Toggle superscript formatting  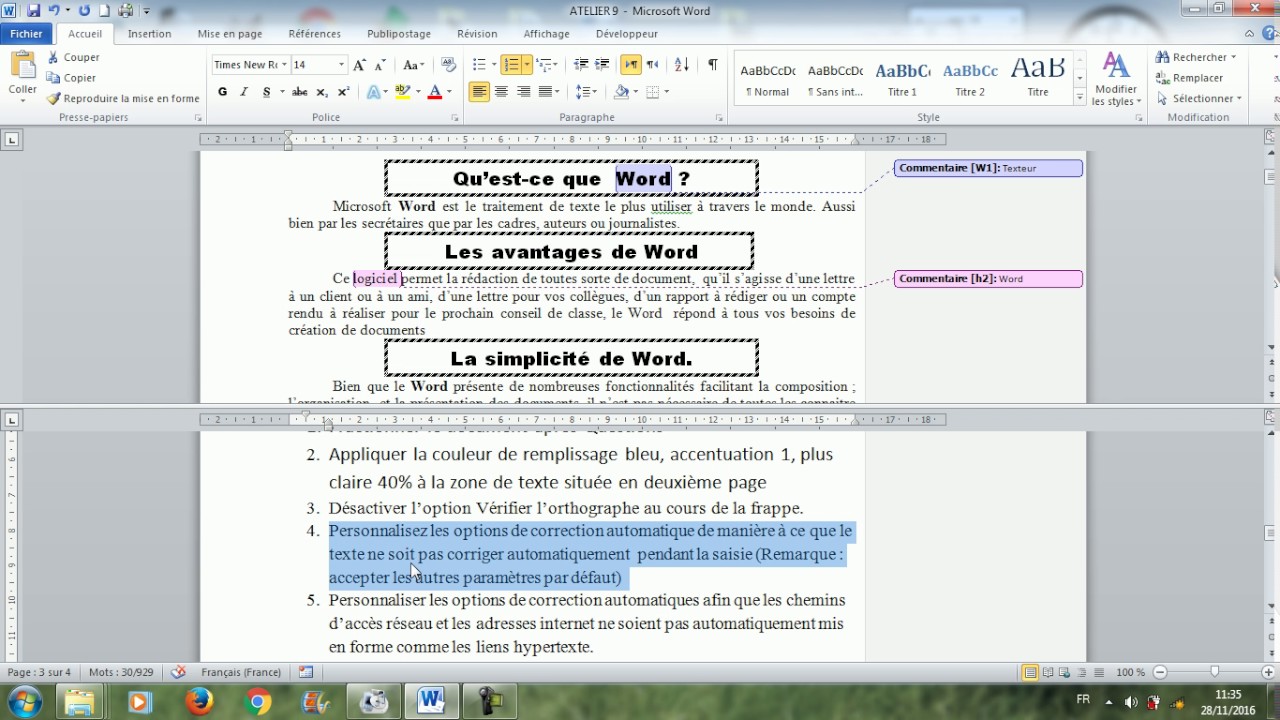tap(343, 92)
